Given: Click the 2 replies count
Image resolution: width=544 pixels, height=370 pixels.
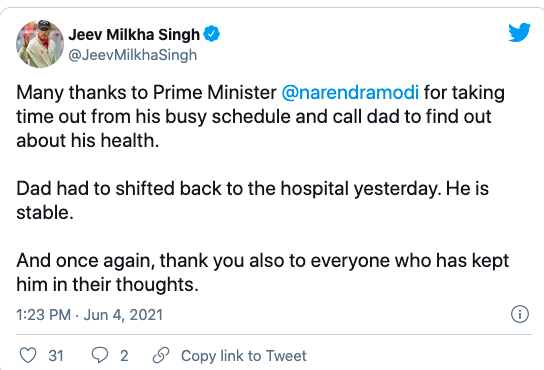Looking at the screenshot, I should [x=124, y=356].
